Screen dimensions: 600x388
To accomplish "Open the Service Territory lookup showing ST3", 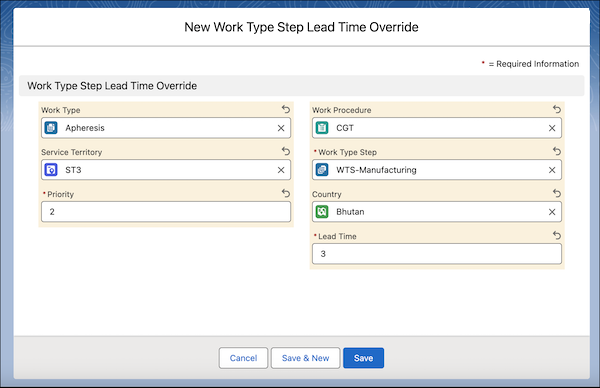I will point(166,170).
